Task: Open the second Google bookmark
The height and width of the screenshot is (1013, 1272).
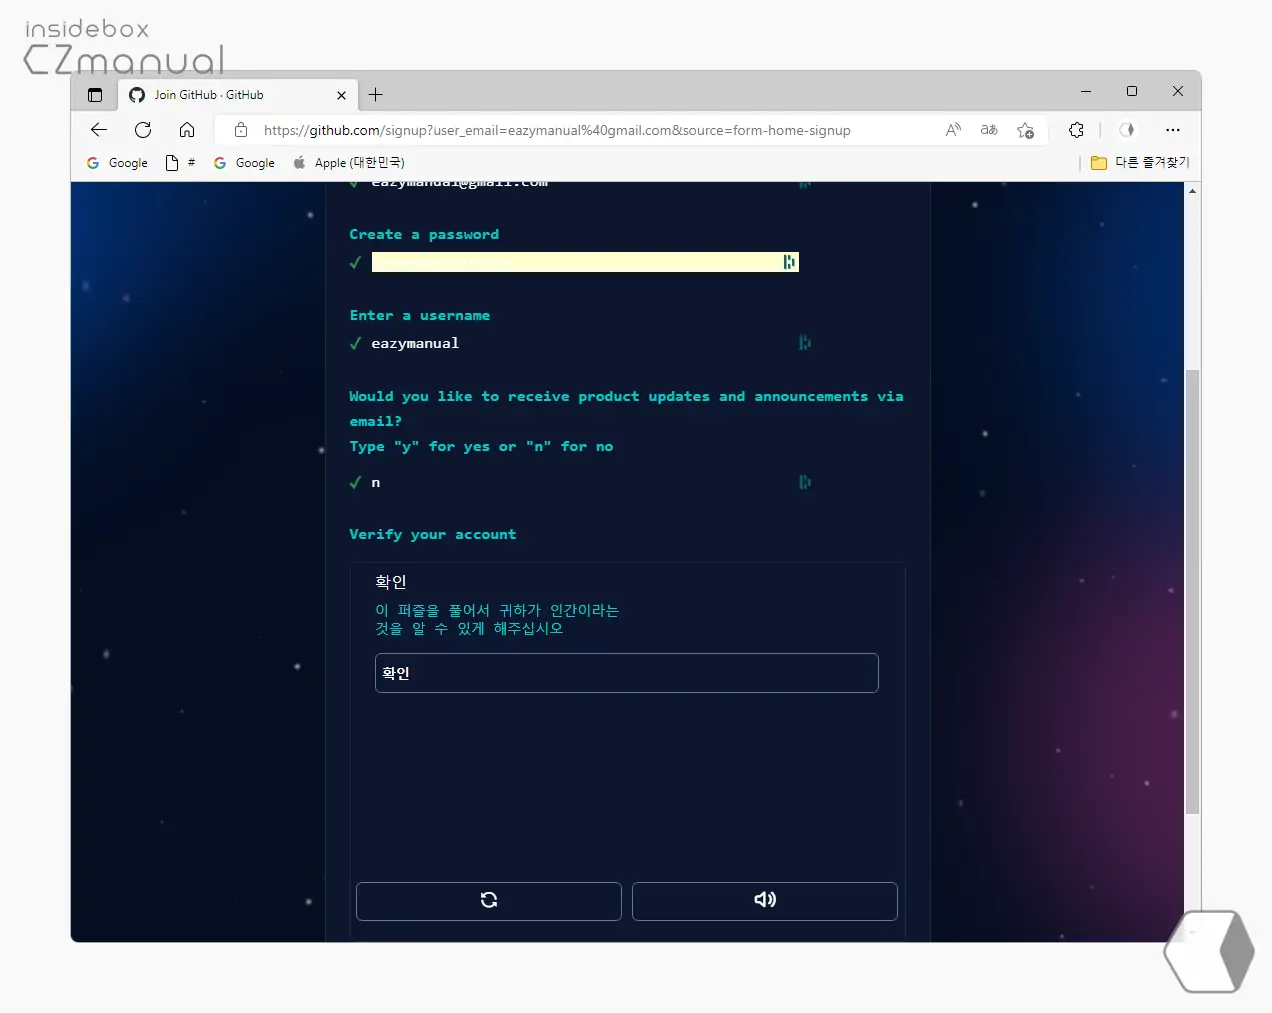Action: (x=244, y=163)
